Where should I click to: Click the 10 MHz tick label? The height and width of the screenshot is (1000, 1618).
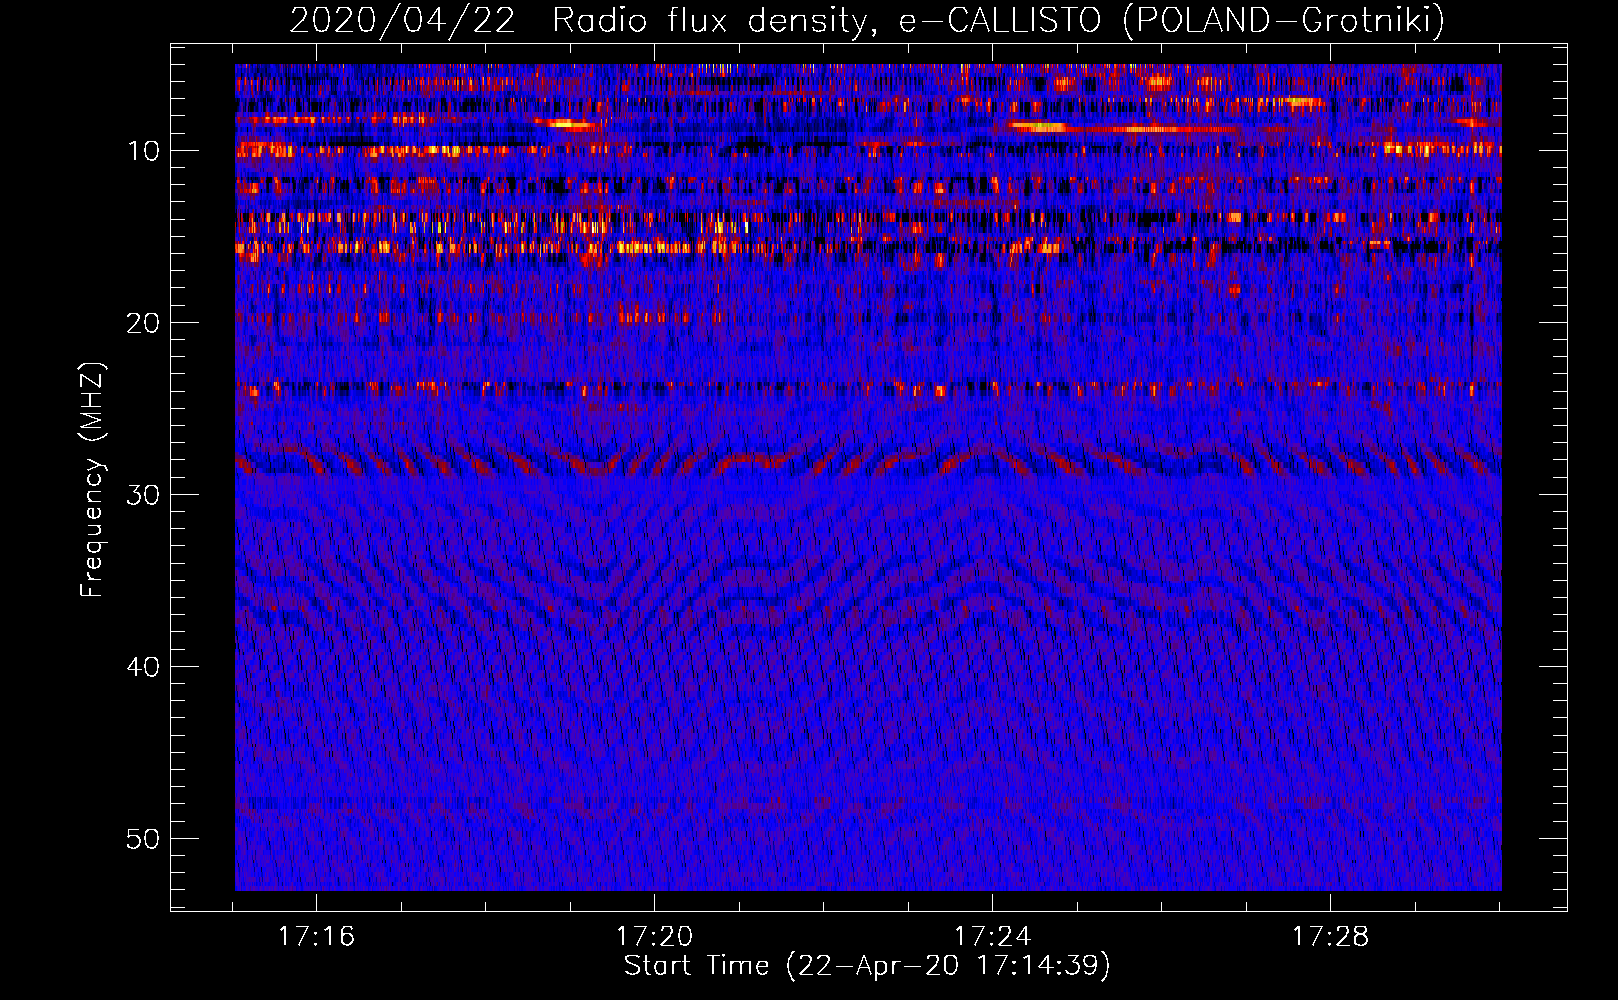click(144, 151)
